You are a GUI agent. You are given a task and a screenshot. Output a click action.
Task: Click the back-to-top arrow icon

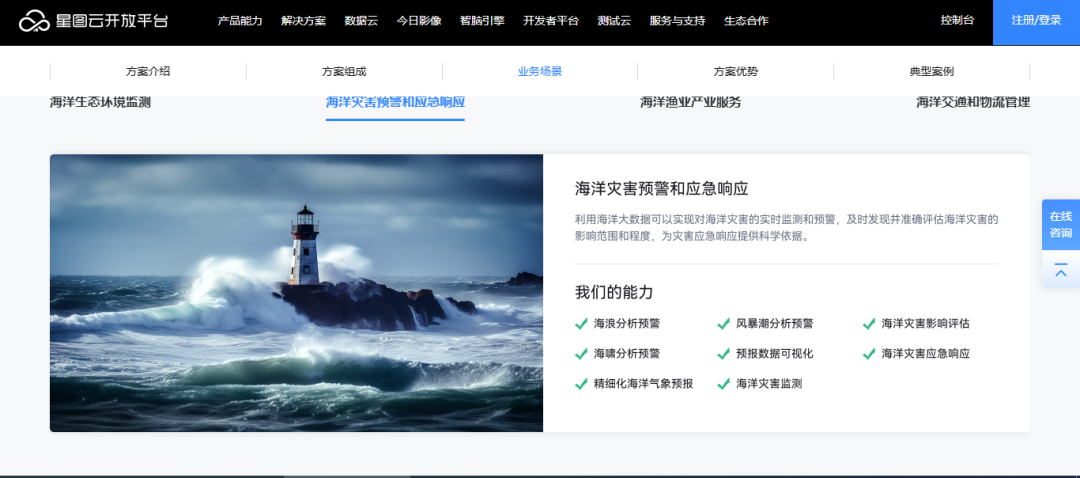[1060, 271]
